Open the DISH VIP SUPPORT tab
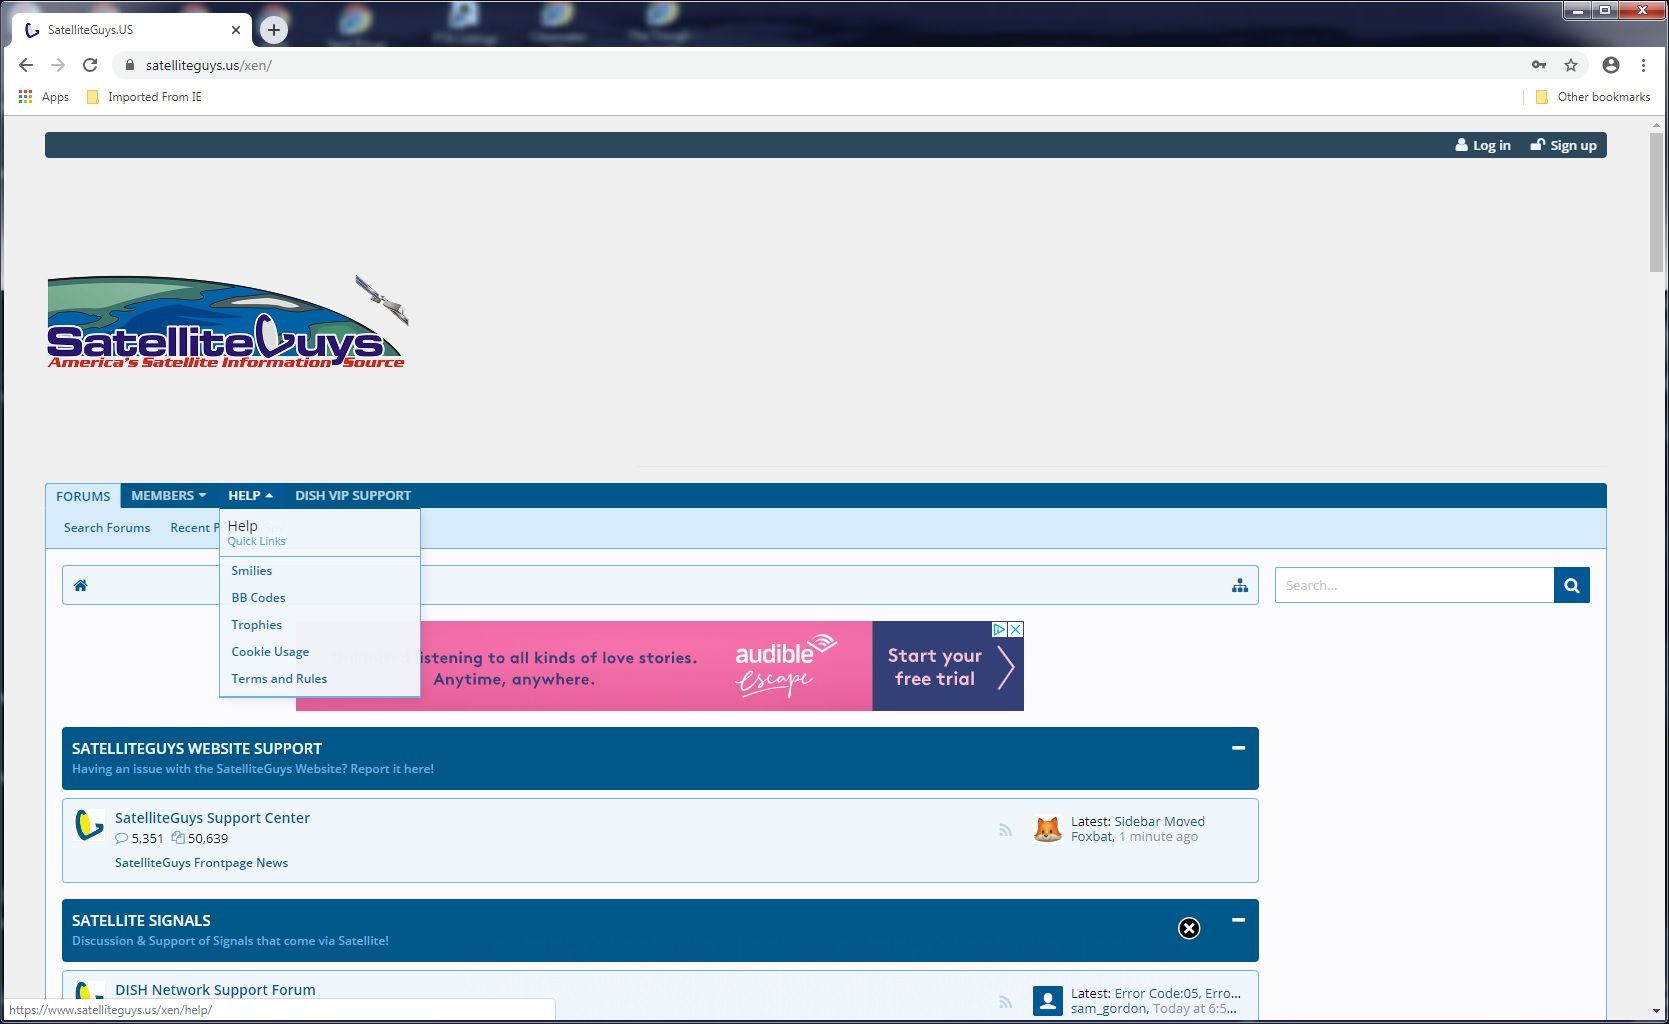This screenshot has height=1024, width=1669. click(353, 496)
